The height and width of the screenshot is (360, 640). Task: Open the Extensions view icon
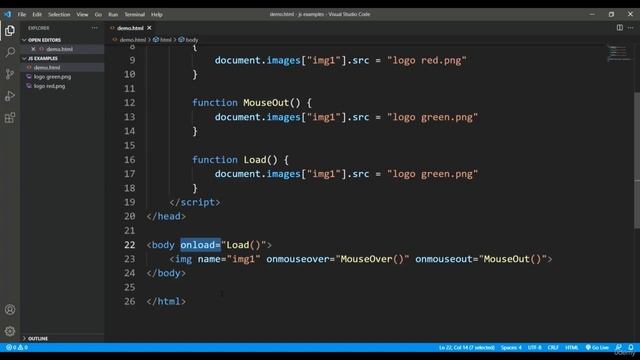tap(10, 118)
